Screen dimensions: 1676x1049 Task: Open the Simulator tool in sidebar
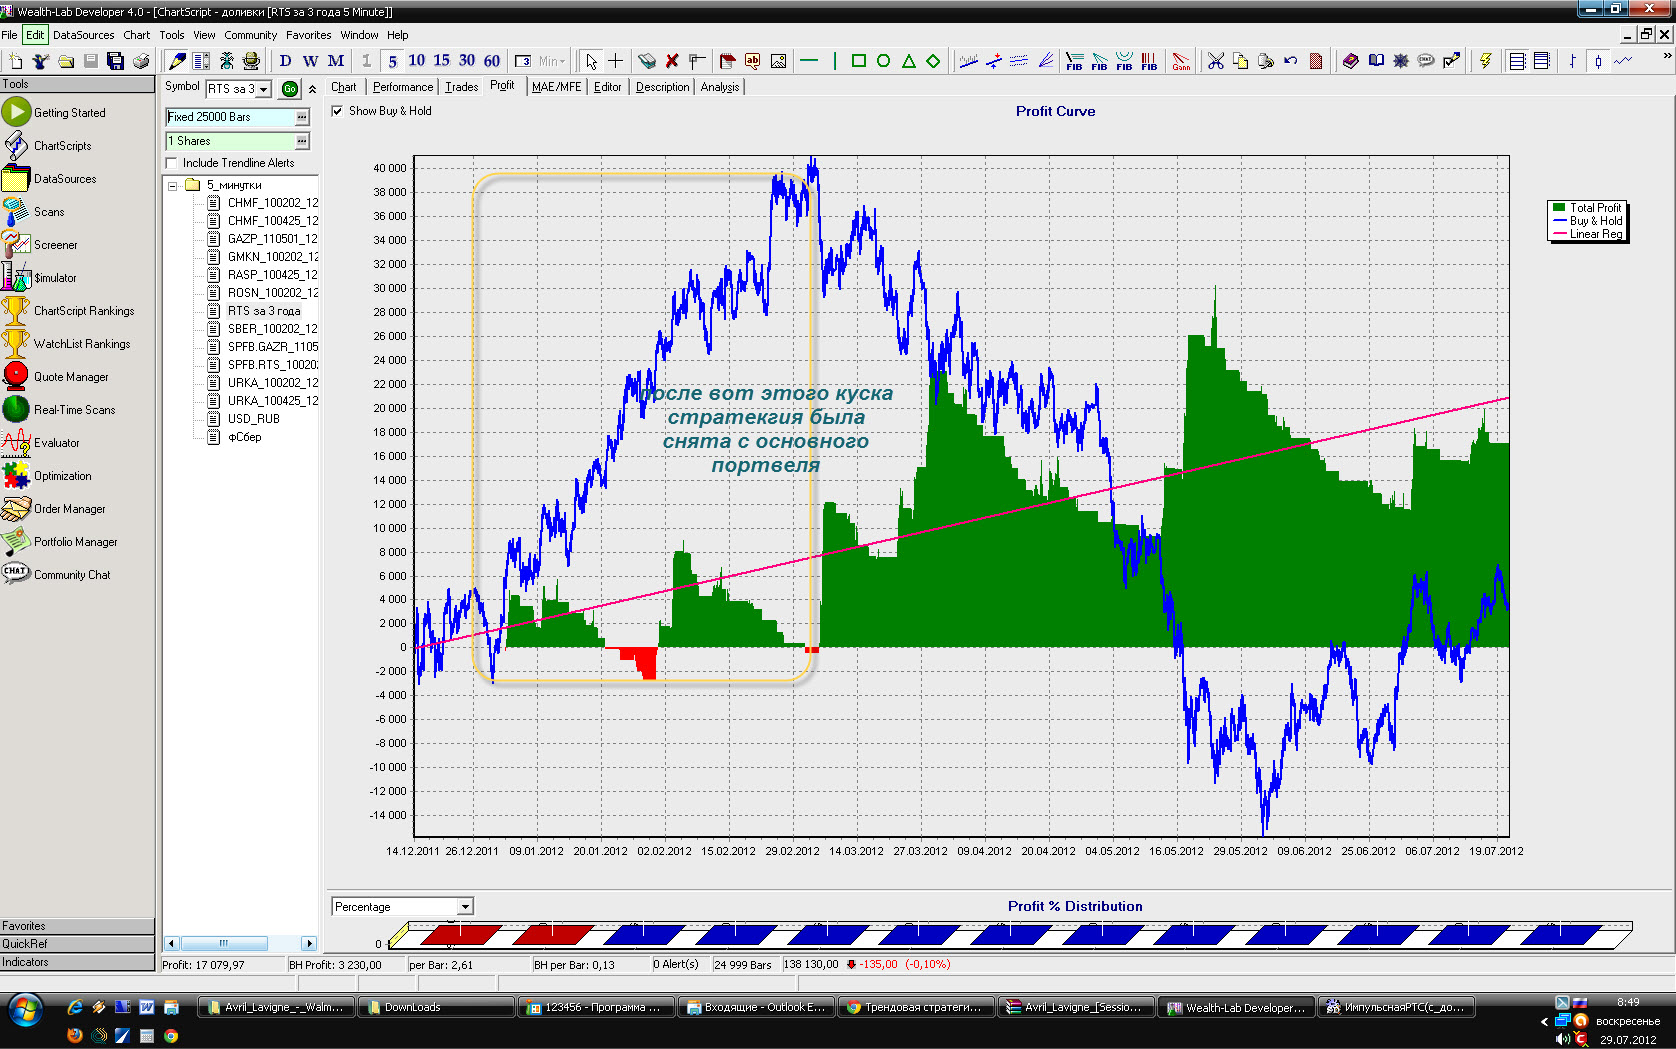coord(40,278)
